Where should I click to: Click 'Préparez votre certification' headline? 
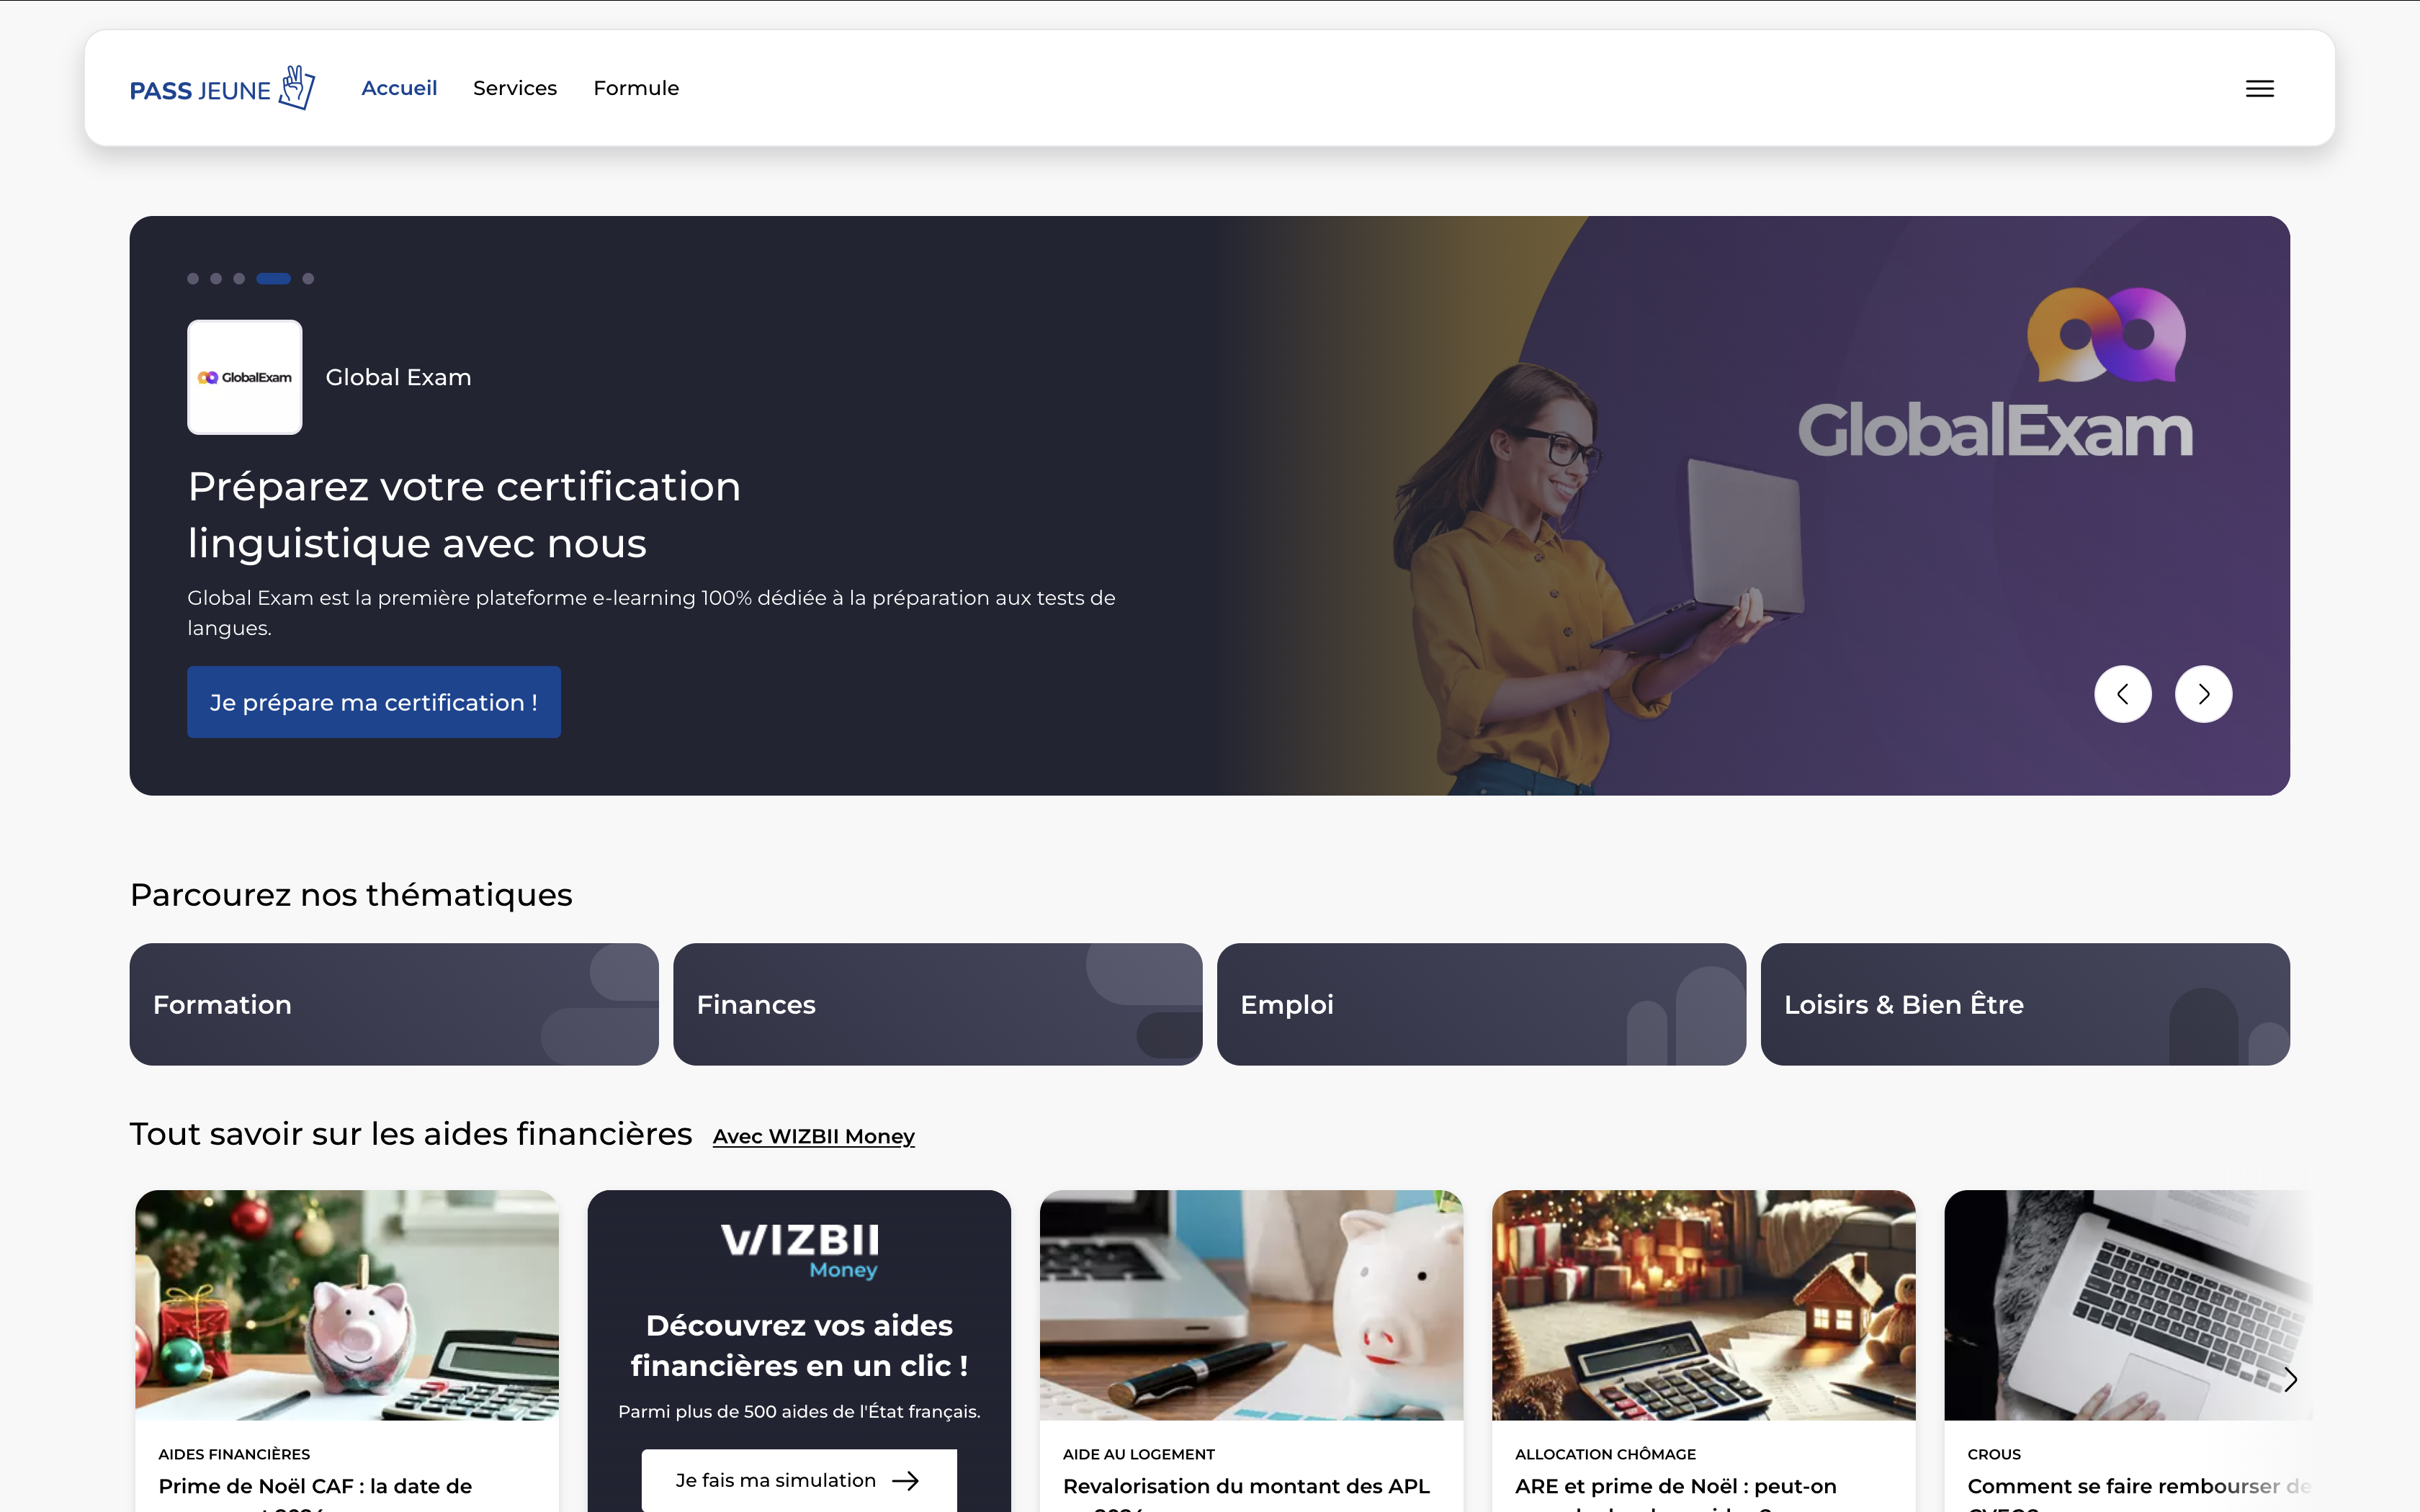click(x=464, y=515)
